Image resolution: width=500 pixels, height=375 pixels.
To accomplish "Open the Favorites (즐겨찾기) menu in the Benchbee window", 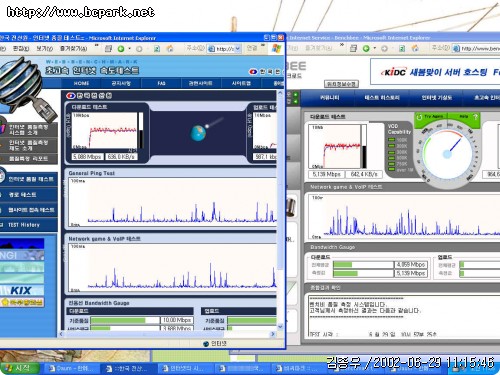I will 318,48.
